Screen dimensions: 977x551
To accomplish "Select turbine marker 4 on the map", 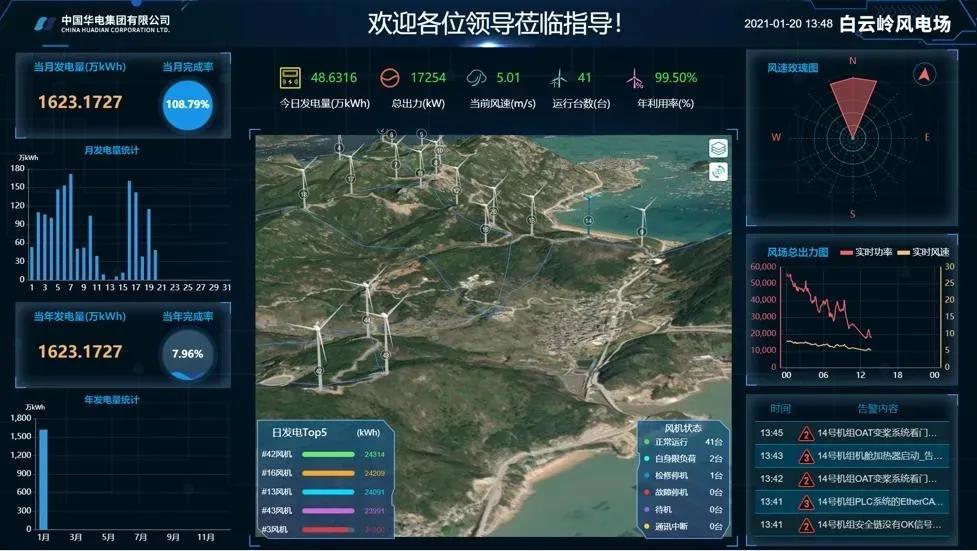I will coord(339,148).
